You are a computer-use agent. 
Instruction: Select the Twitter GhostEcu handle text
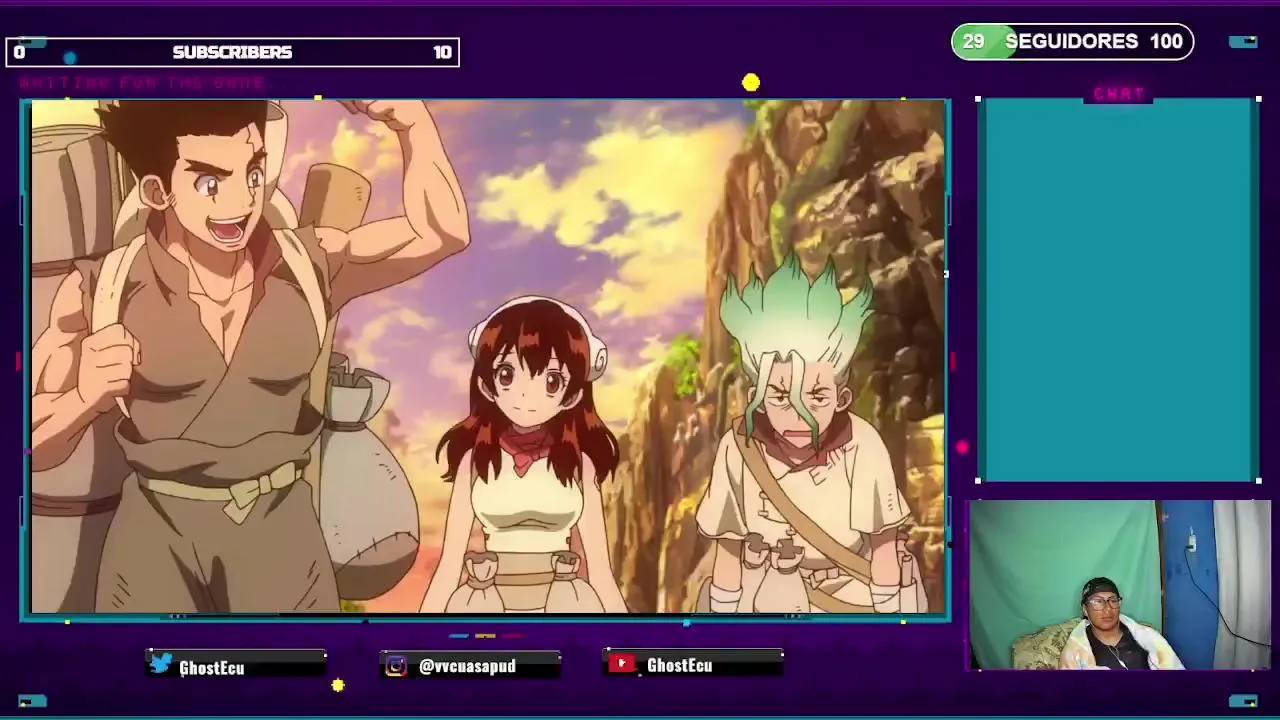point(211,667)
